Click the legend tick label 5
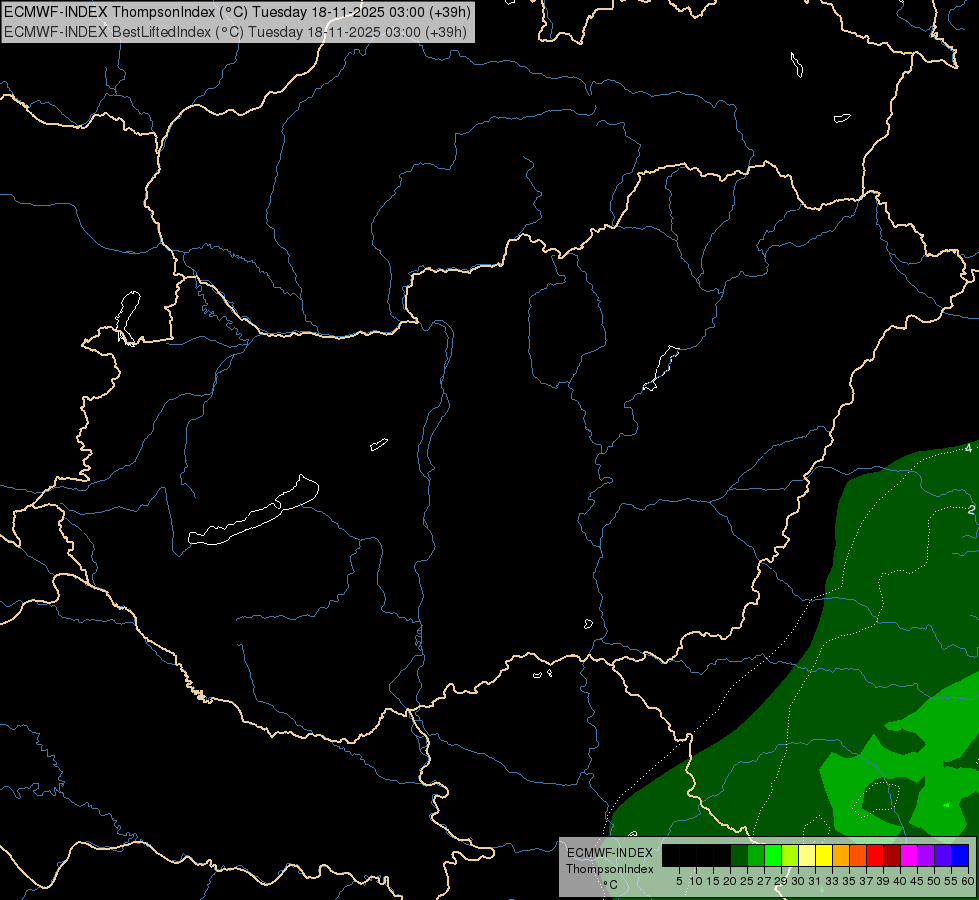 click(679, 881)
